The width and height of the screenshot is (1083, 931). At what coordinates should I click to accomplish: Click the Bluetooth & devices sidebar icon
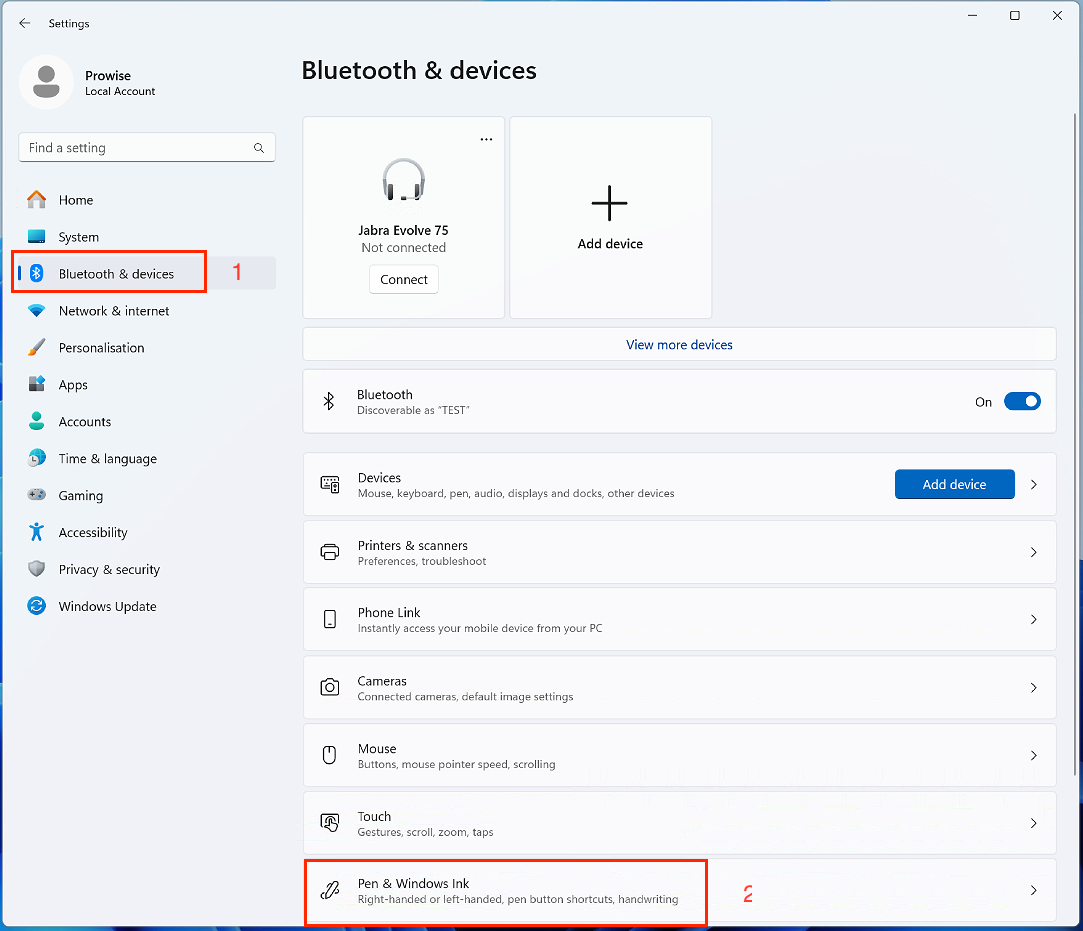click(37, 274)
